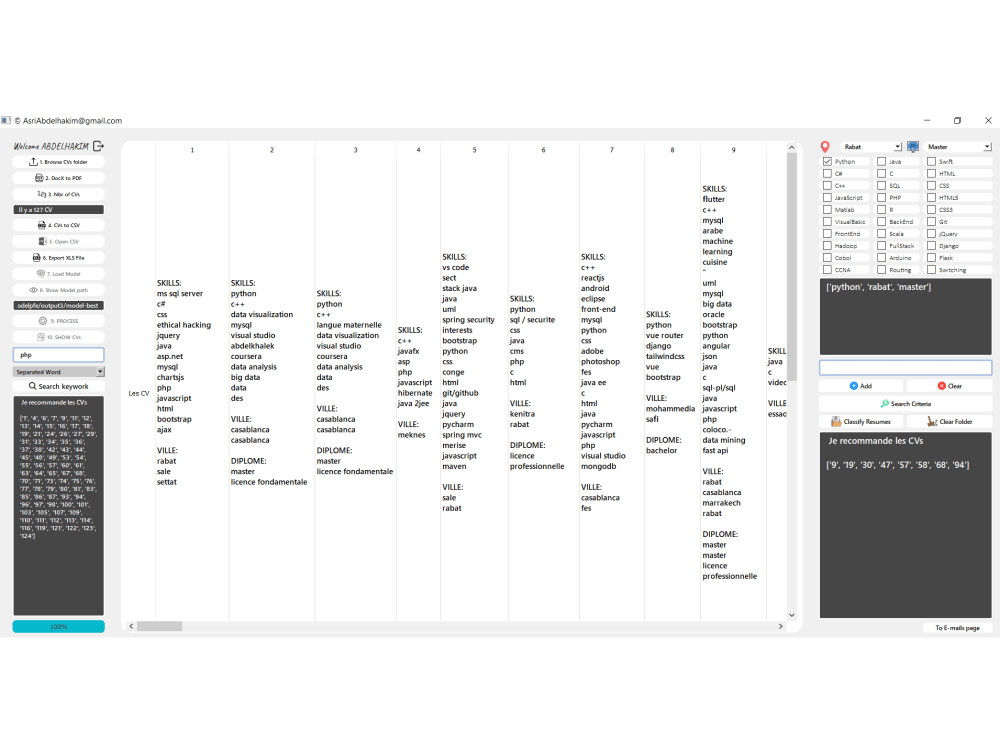Run Search Criteria
Viewport: 1000px width, 750px height.
coord(905,404)
